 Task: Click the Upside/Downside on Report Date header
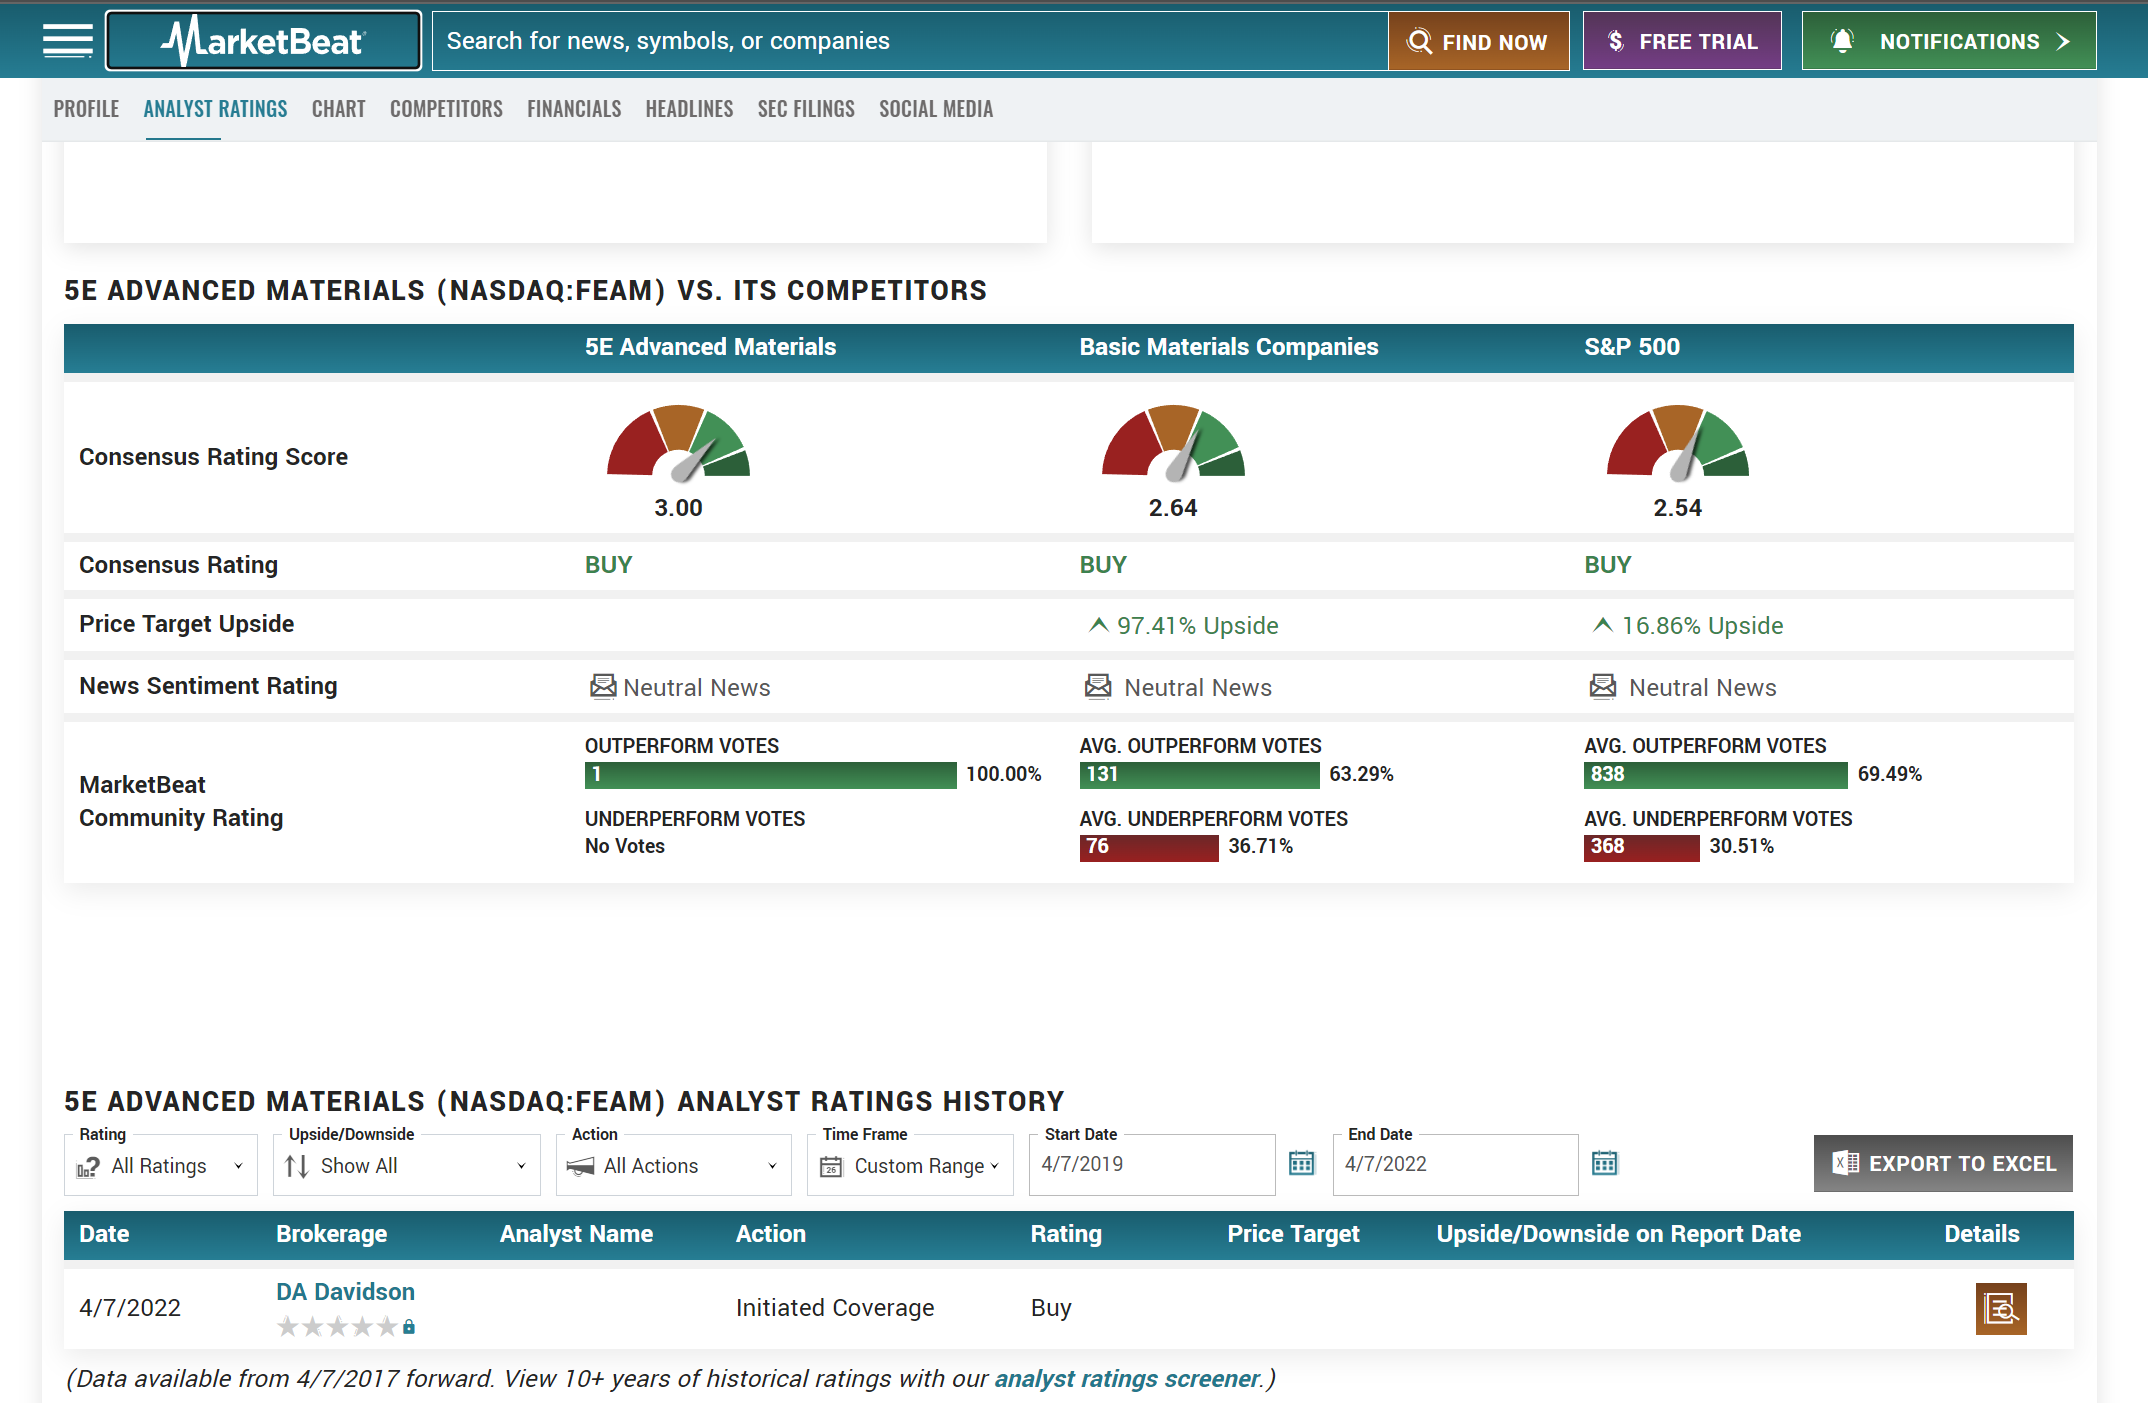1618,1234
